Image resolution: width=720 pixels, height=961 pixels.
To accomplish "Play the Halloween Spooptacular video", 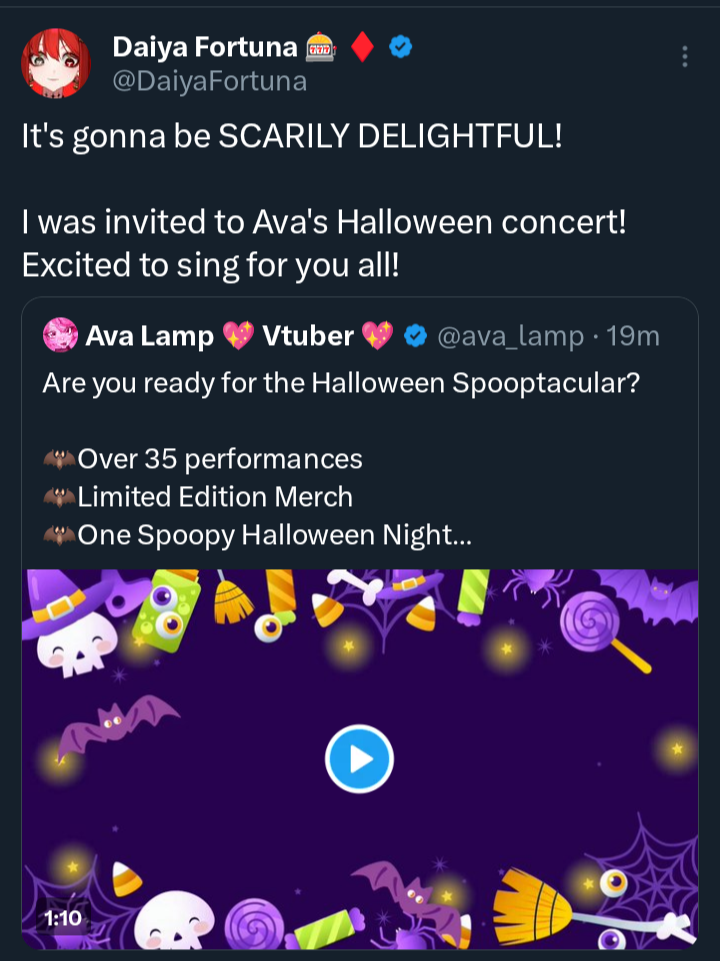I will (x=359, y=759).
